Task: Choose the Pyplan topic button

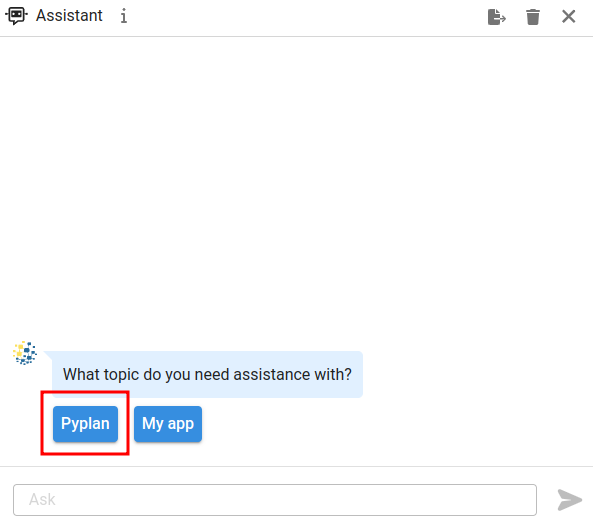Action: (x=85, y=424)
